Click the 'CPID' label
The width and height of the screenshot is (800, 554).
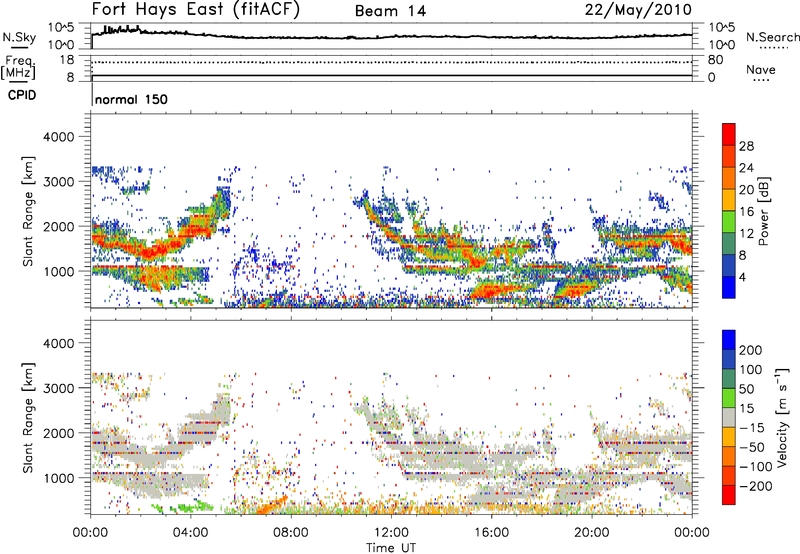(22, 95)
